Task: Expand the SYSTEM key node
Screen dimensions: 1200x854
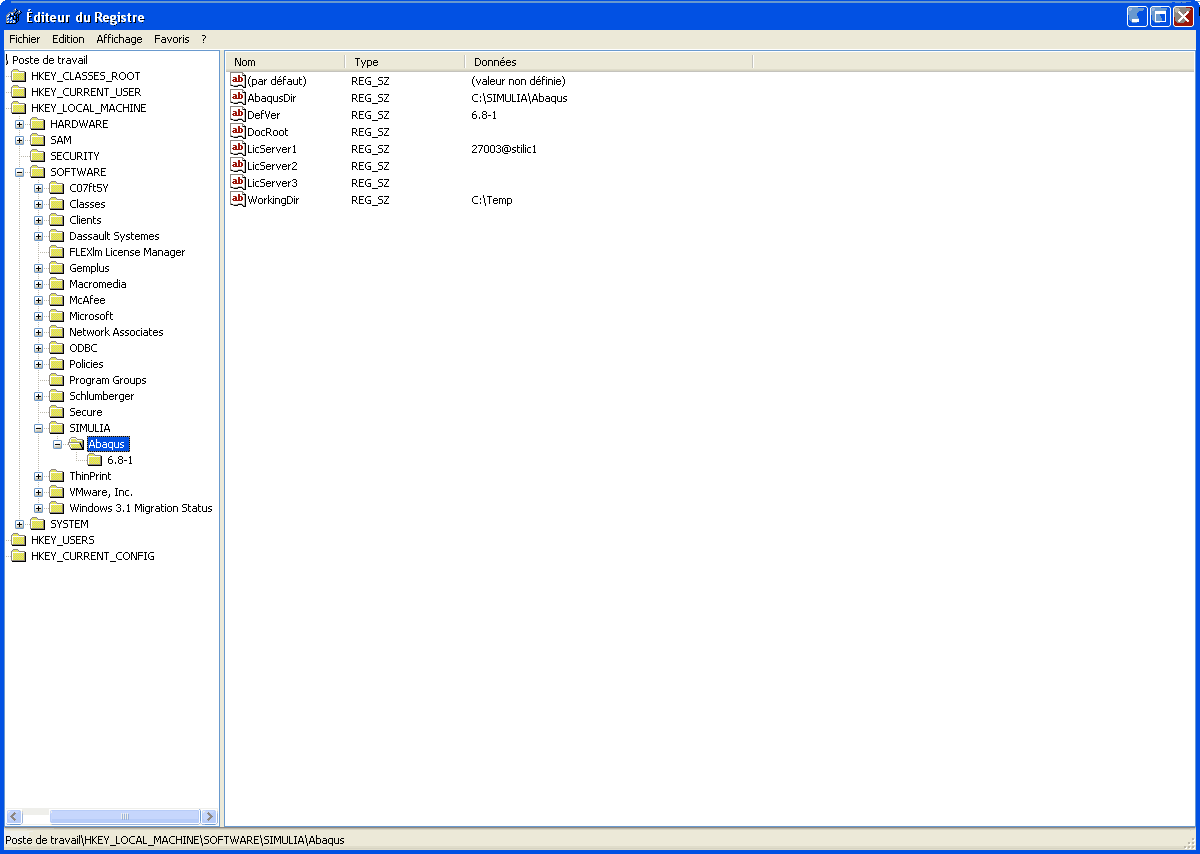Action: click(x=19, y=524)
